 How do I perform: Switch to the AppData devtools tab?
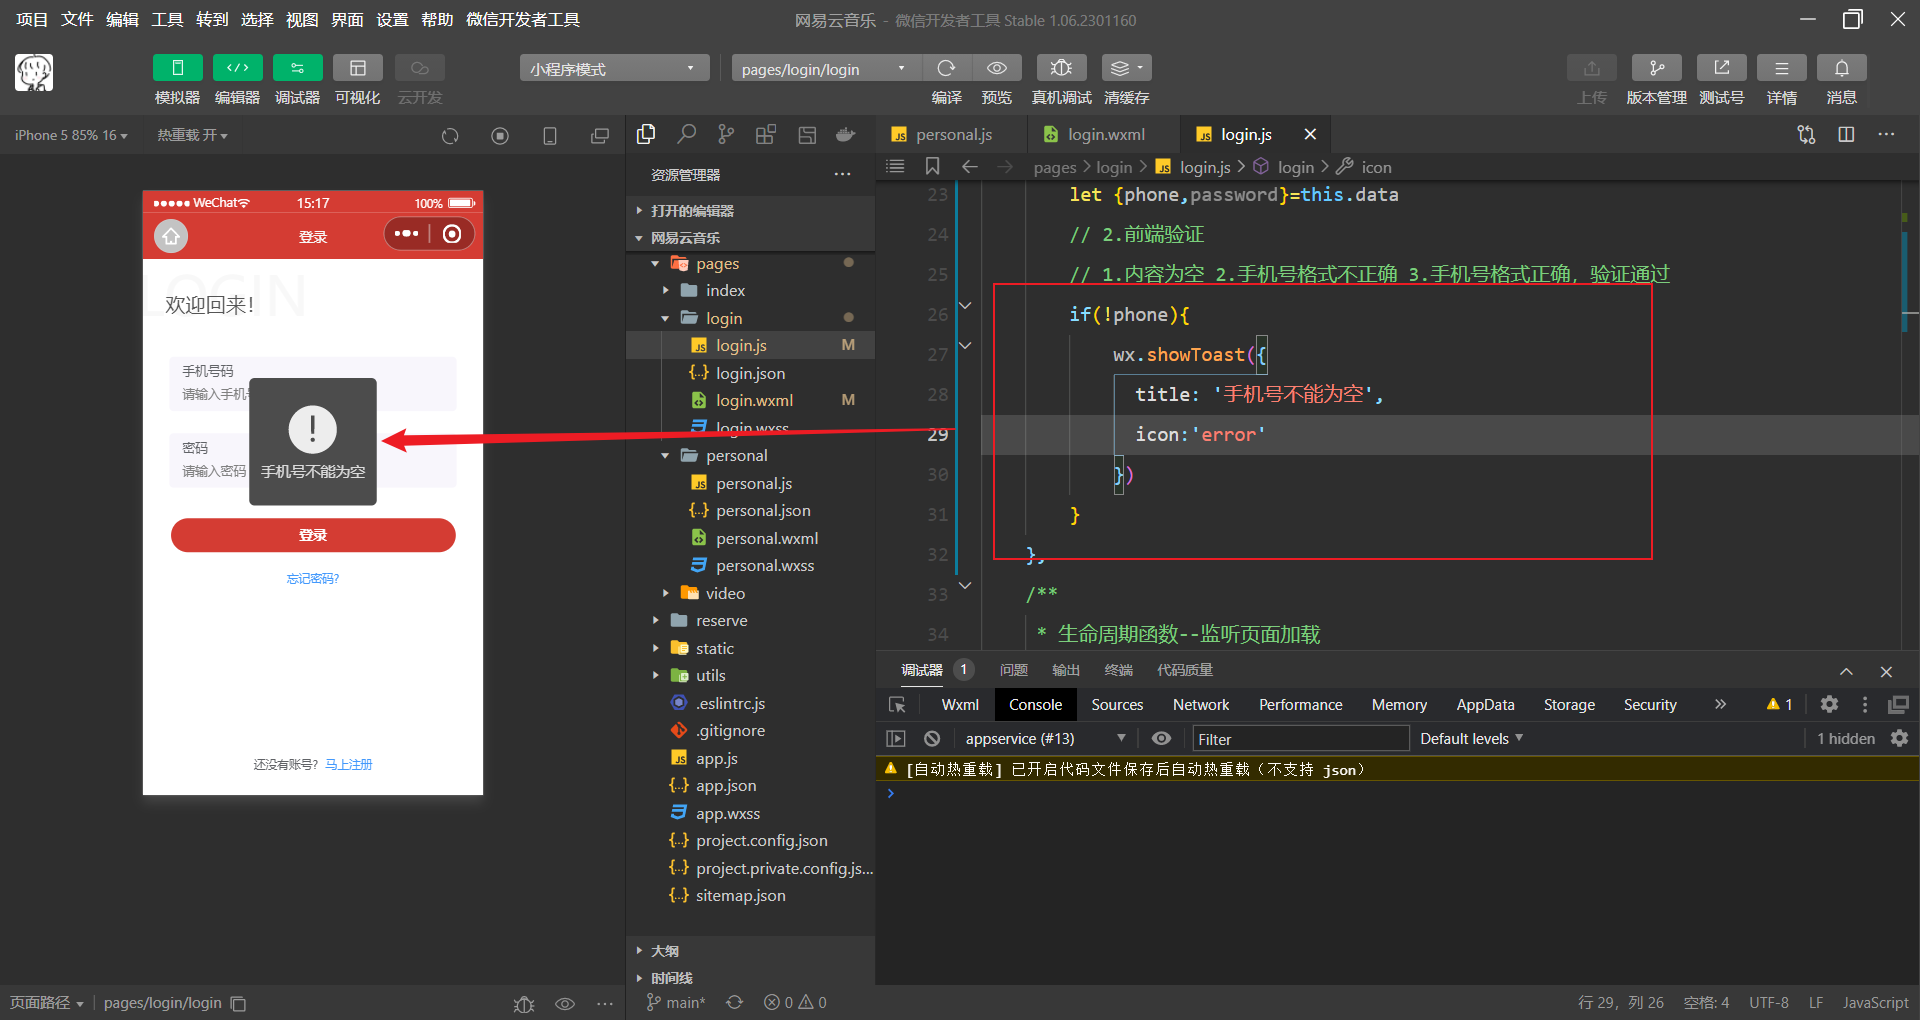click(x=1485, y=705)
